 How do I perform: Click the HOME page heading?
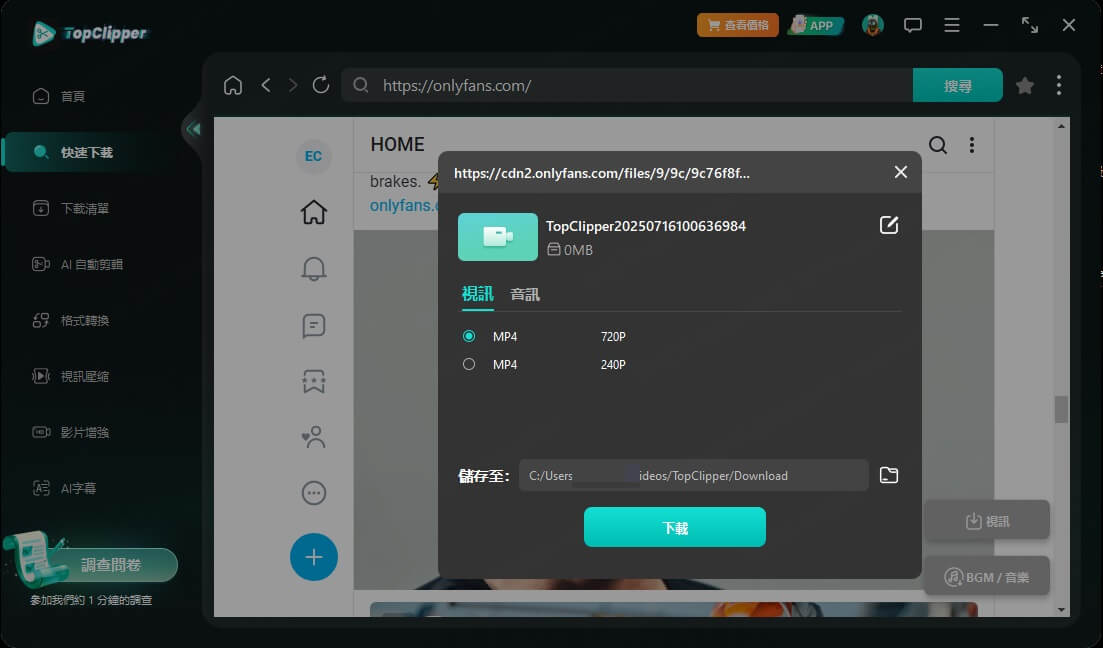click(397, 144)
